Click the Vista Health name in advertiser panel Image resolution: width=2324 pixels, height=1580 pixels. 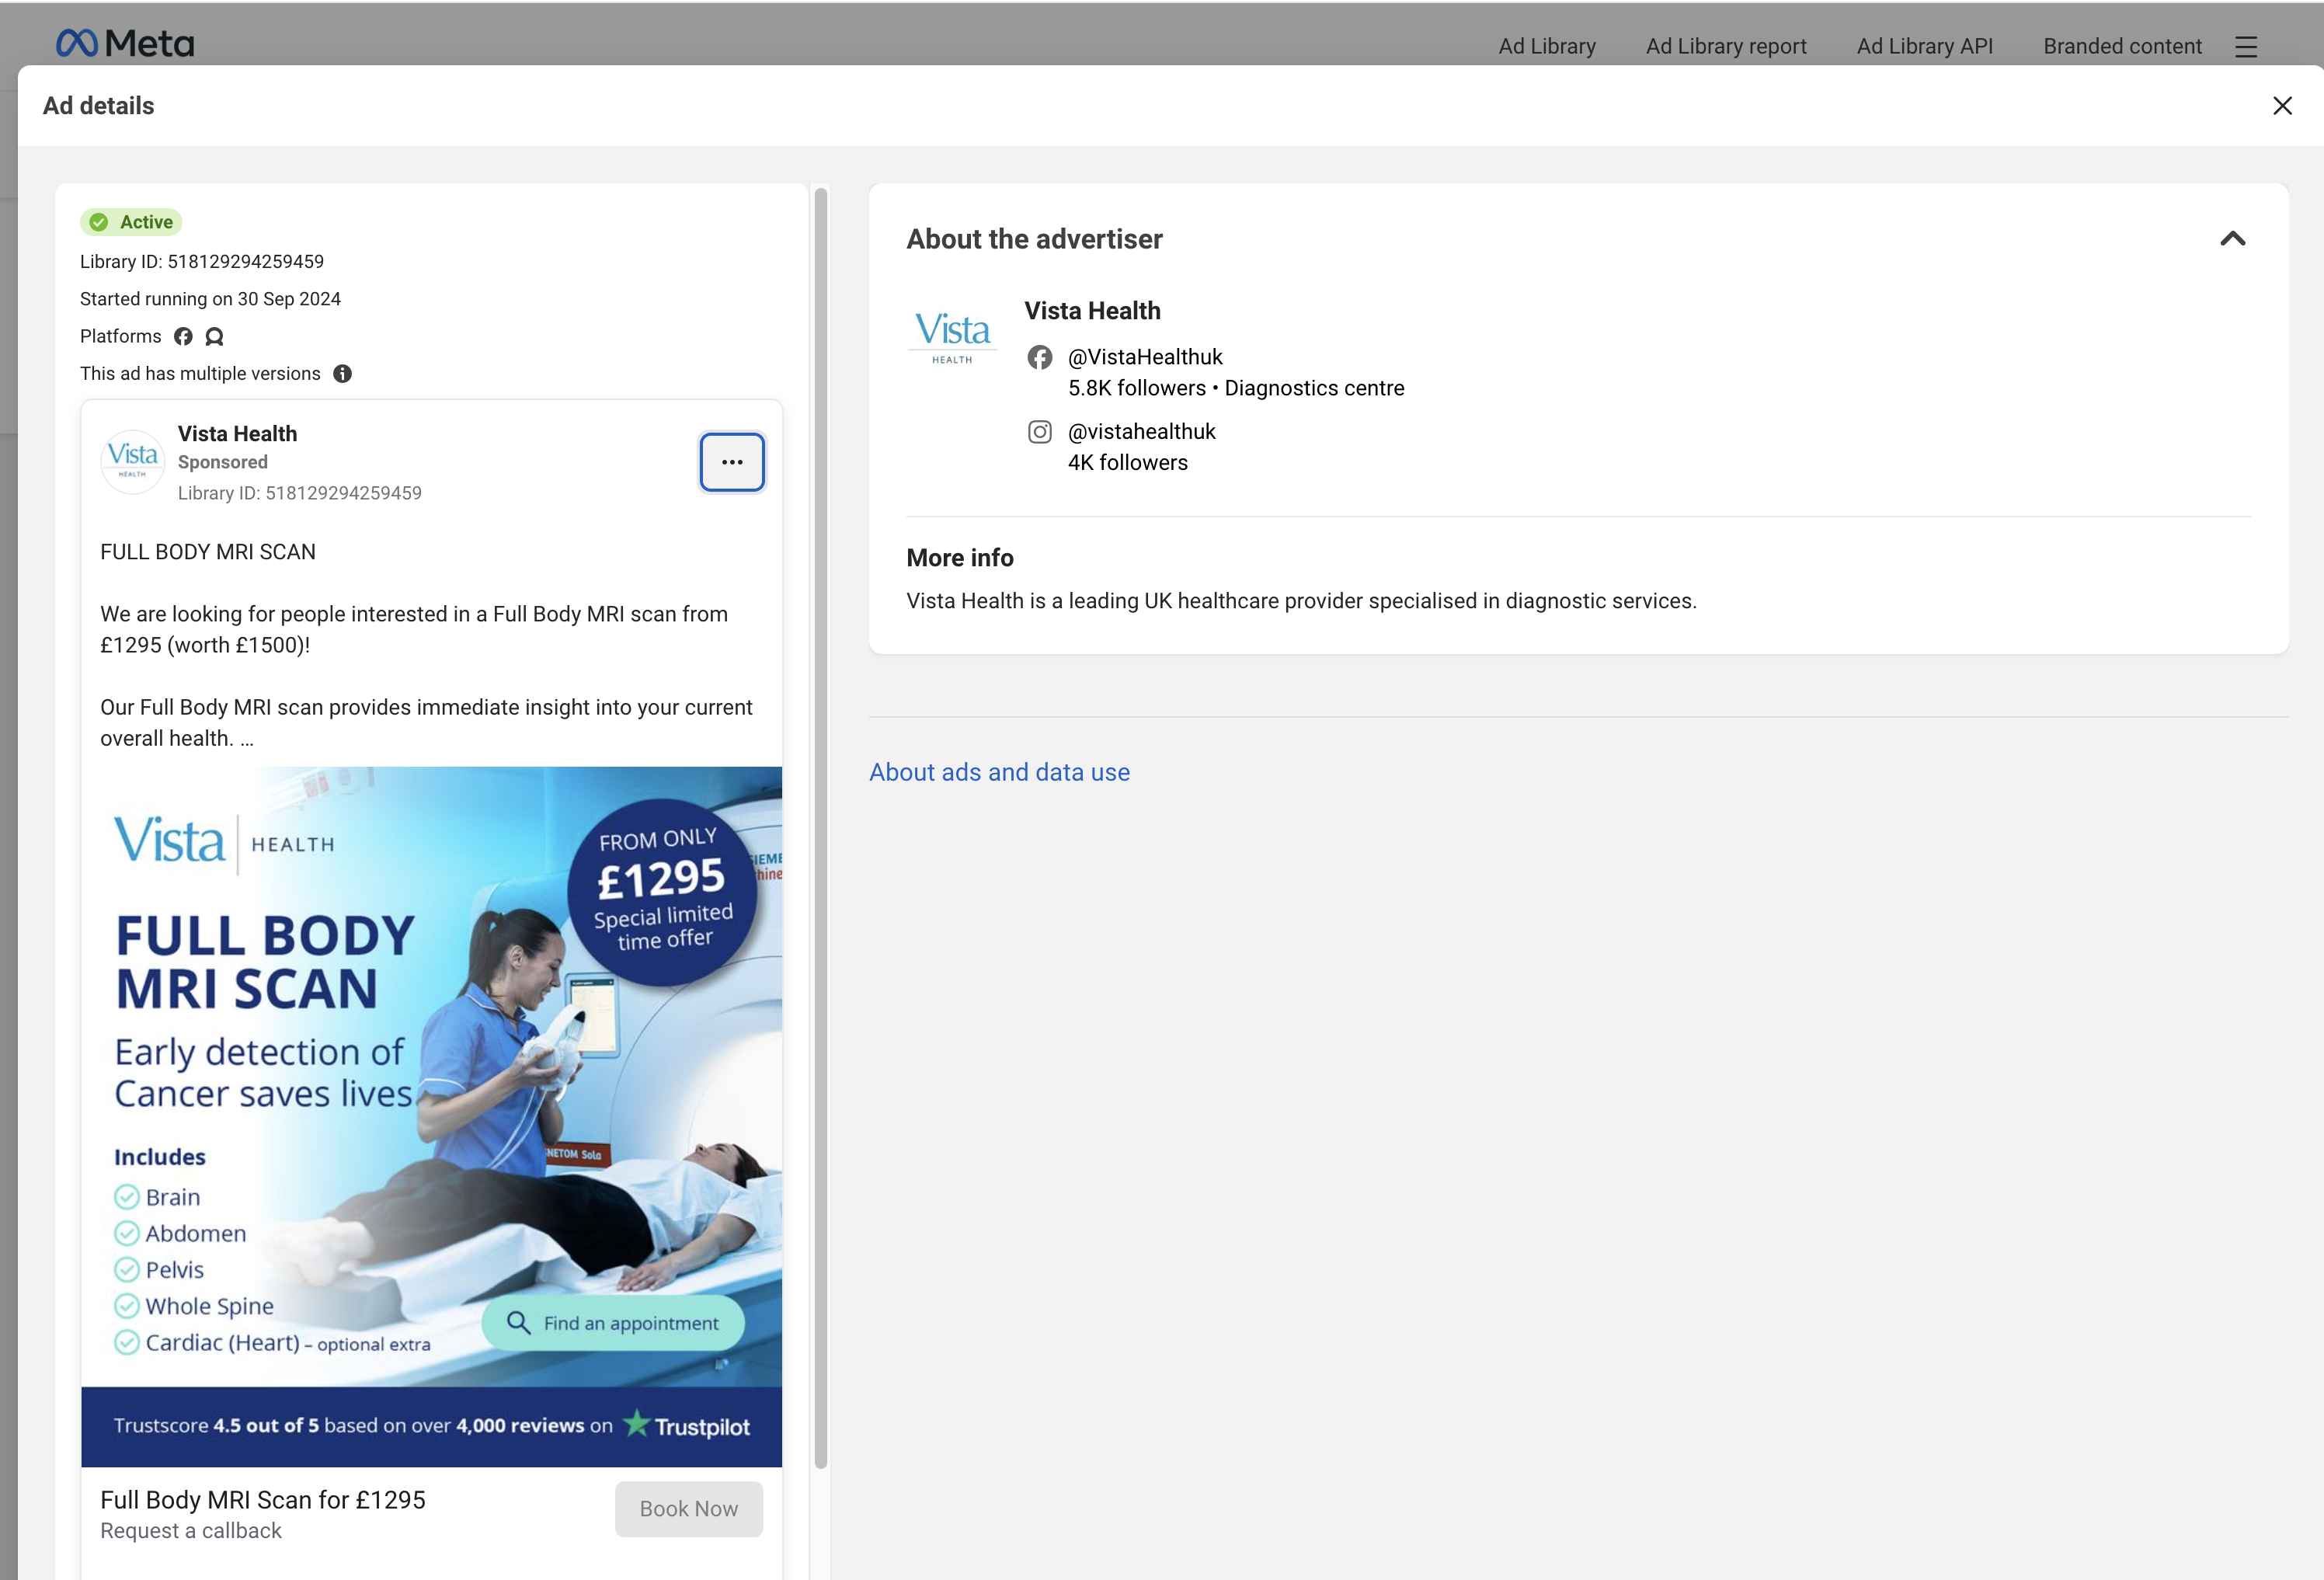coord(1092,311)
